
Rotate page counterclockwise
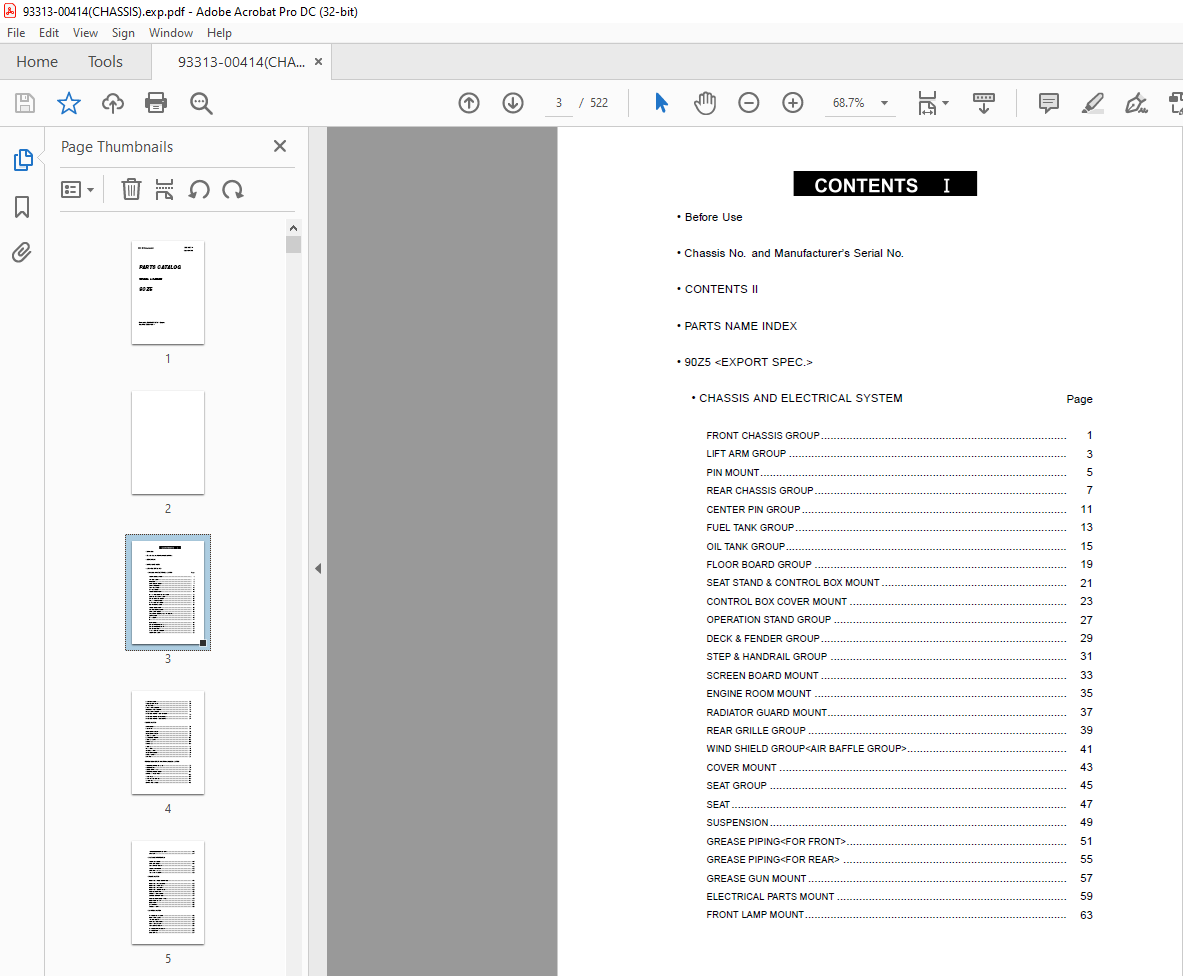click(199, 189)
